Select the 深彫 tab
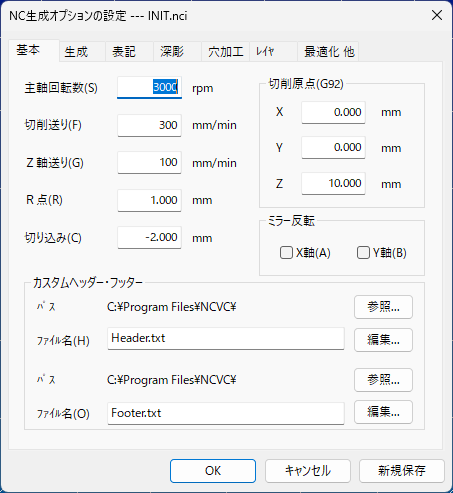The width and height of the screenshot is (453, 493). click(x=172, y=52)
